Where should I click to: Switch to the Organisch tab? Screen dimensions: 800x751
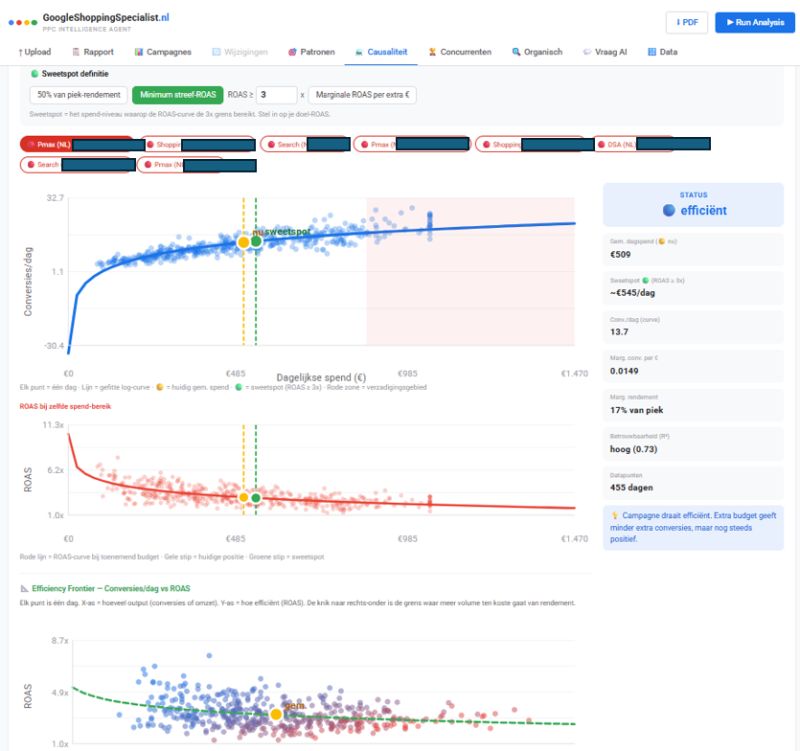click(537, 52)
